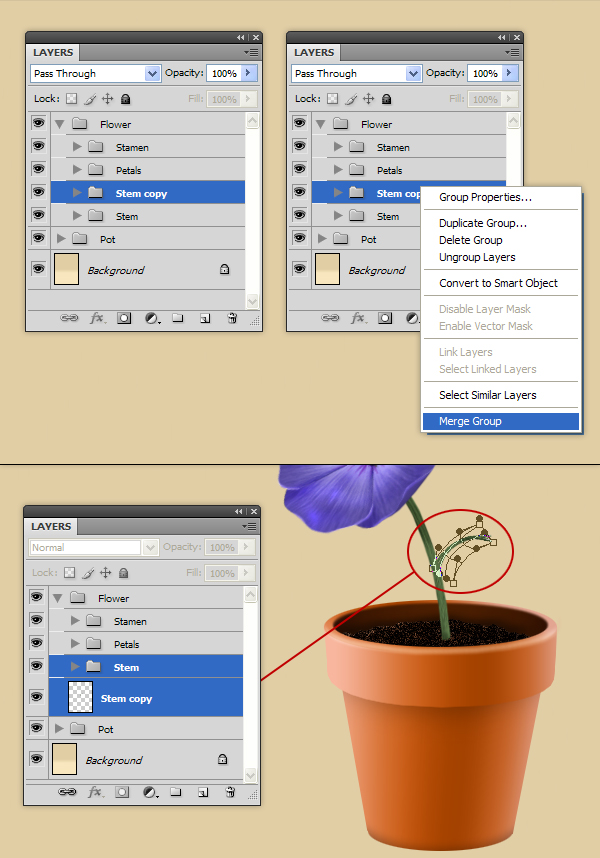Image resolution: width=600 pixels, height=858 pixels.
Task: Click the link layers icon in bottom Layers panel
Action: (x=68, y=792)
